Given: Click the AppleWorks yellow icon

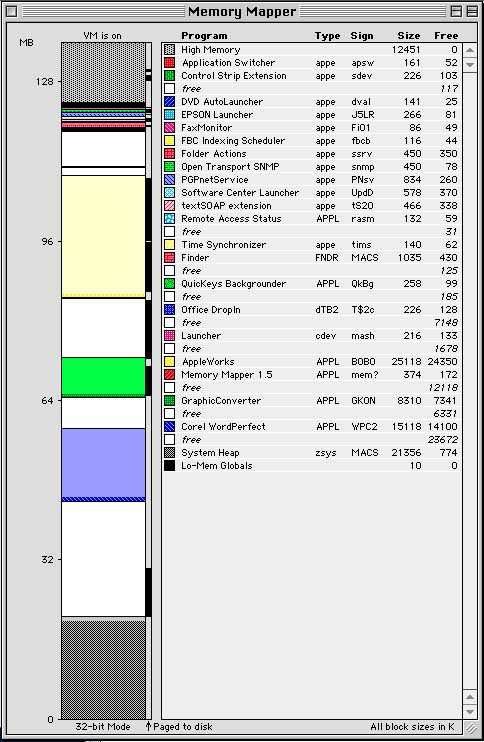Looking at the screenshot, I should pos(169,362).
